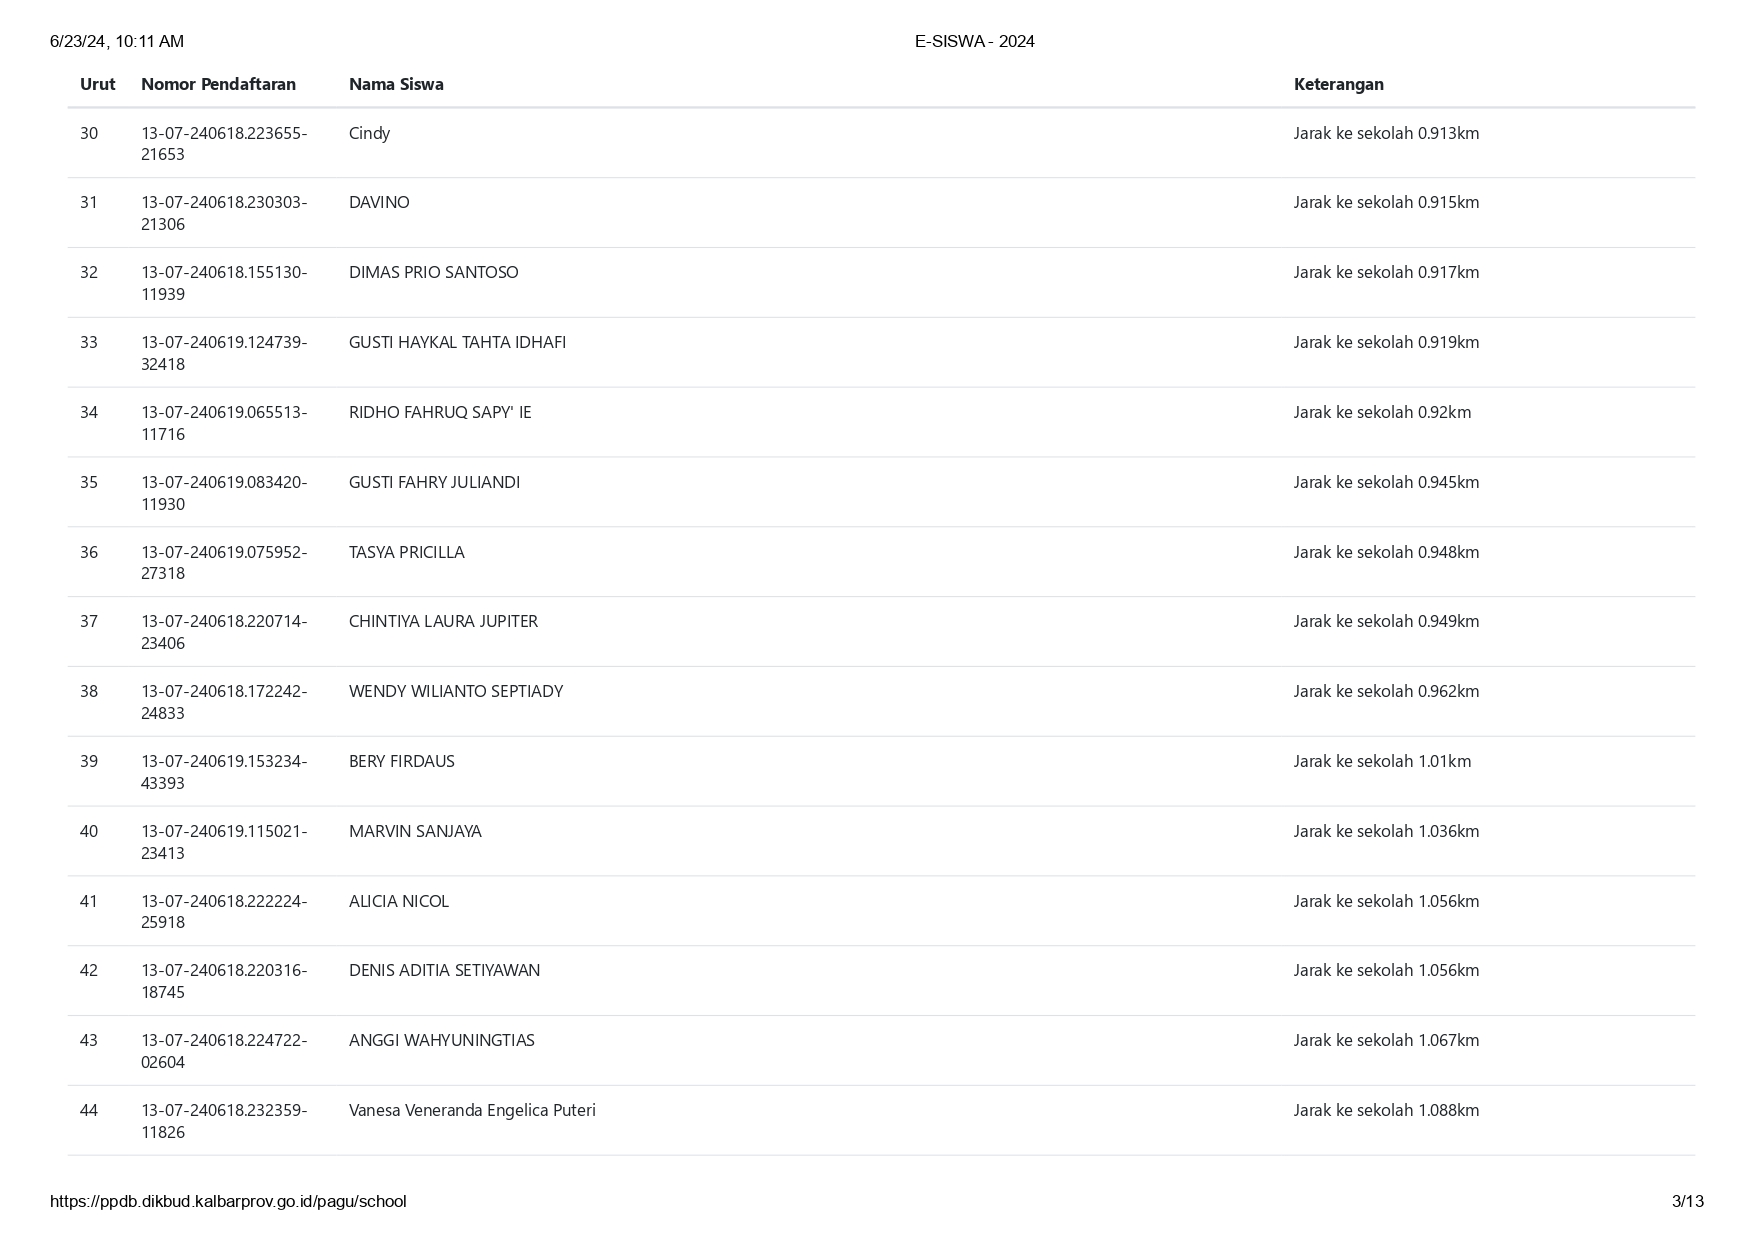Image resolution: width=1754 pixels, height=1240 pixels.
Task: Click registration number ending 02604
Action: (x=224, y=1051)
